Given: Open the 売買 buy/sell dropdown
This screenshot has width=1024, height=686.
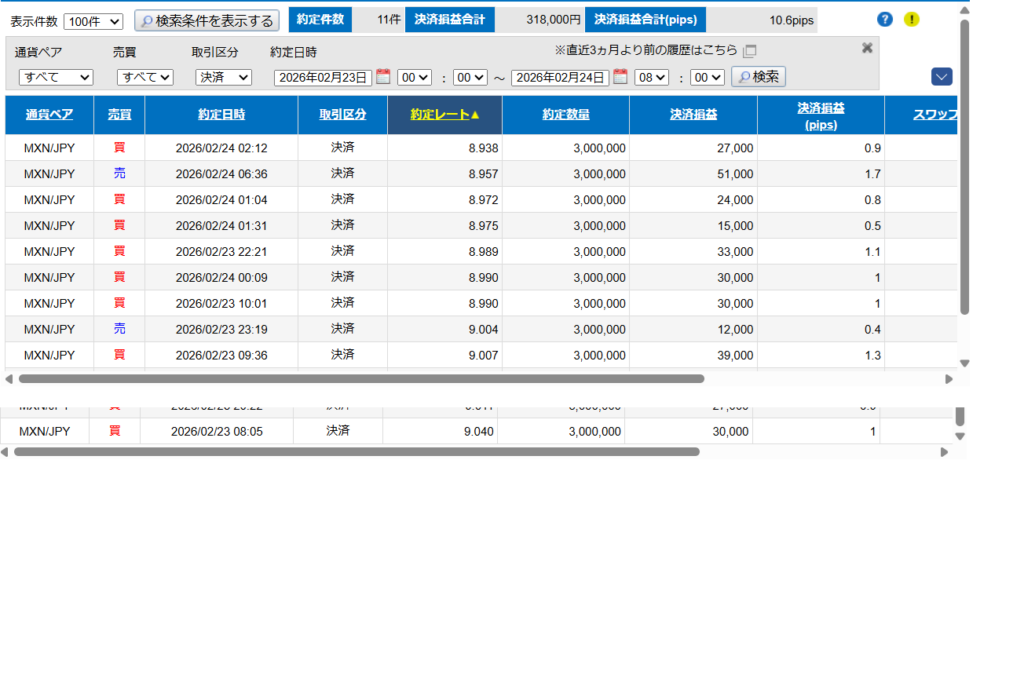Looking at the screenshot, I should pyautogui.click(x=145, y=77).
